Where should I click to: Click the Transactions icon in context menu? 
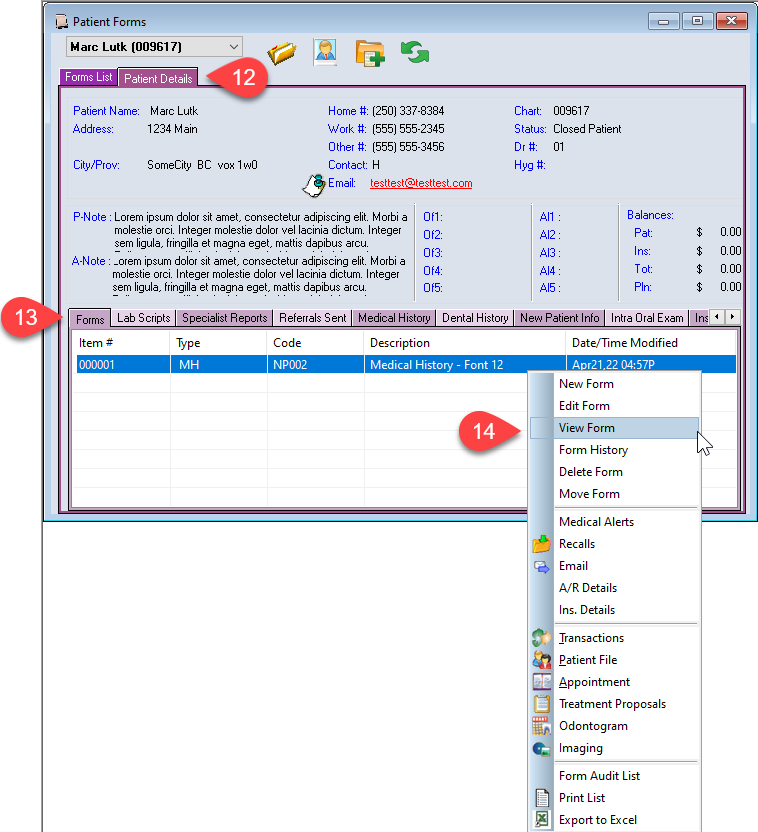pyautogui.click(x=542, y=638)
